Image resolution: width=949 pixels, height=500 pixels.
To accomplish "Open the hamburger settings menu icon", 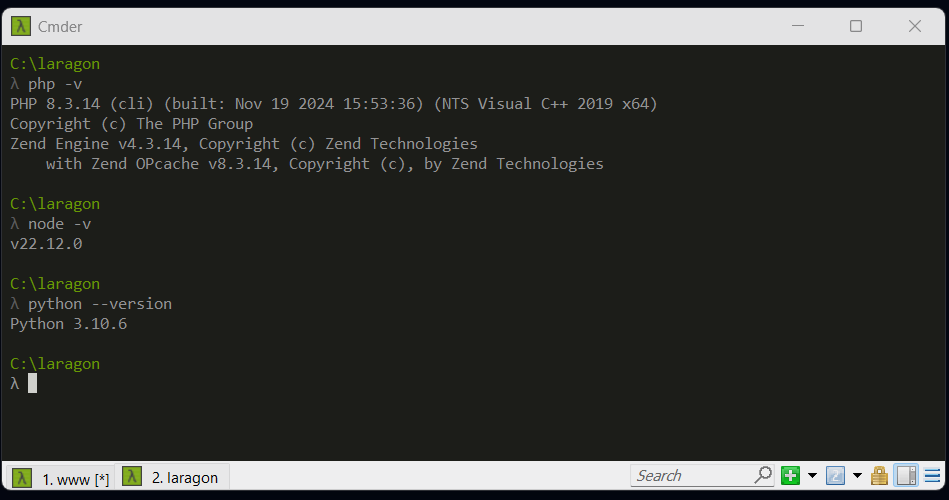I will (x=933, y=476).
